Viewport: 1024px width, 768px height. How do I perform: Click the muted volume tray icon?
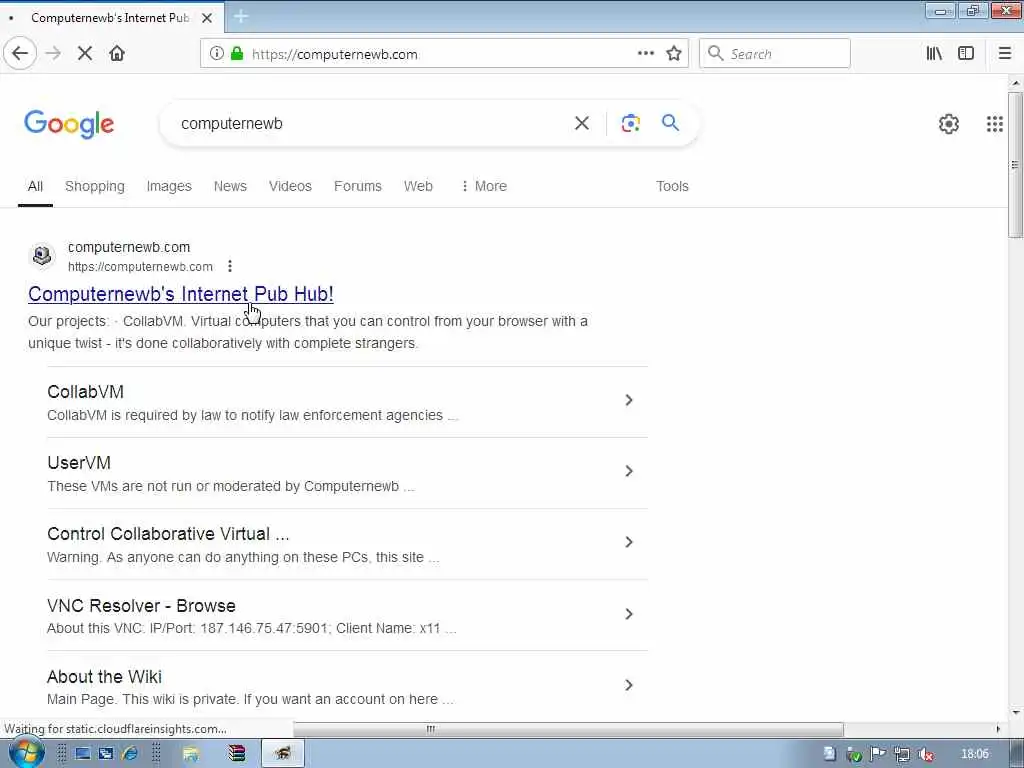click(925, 755)
